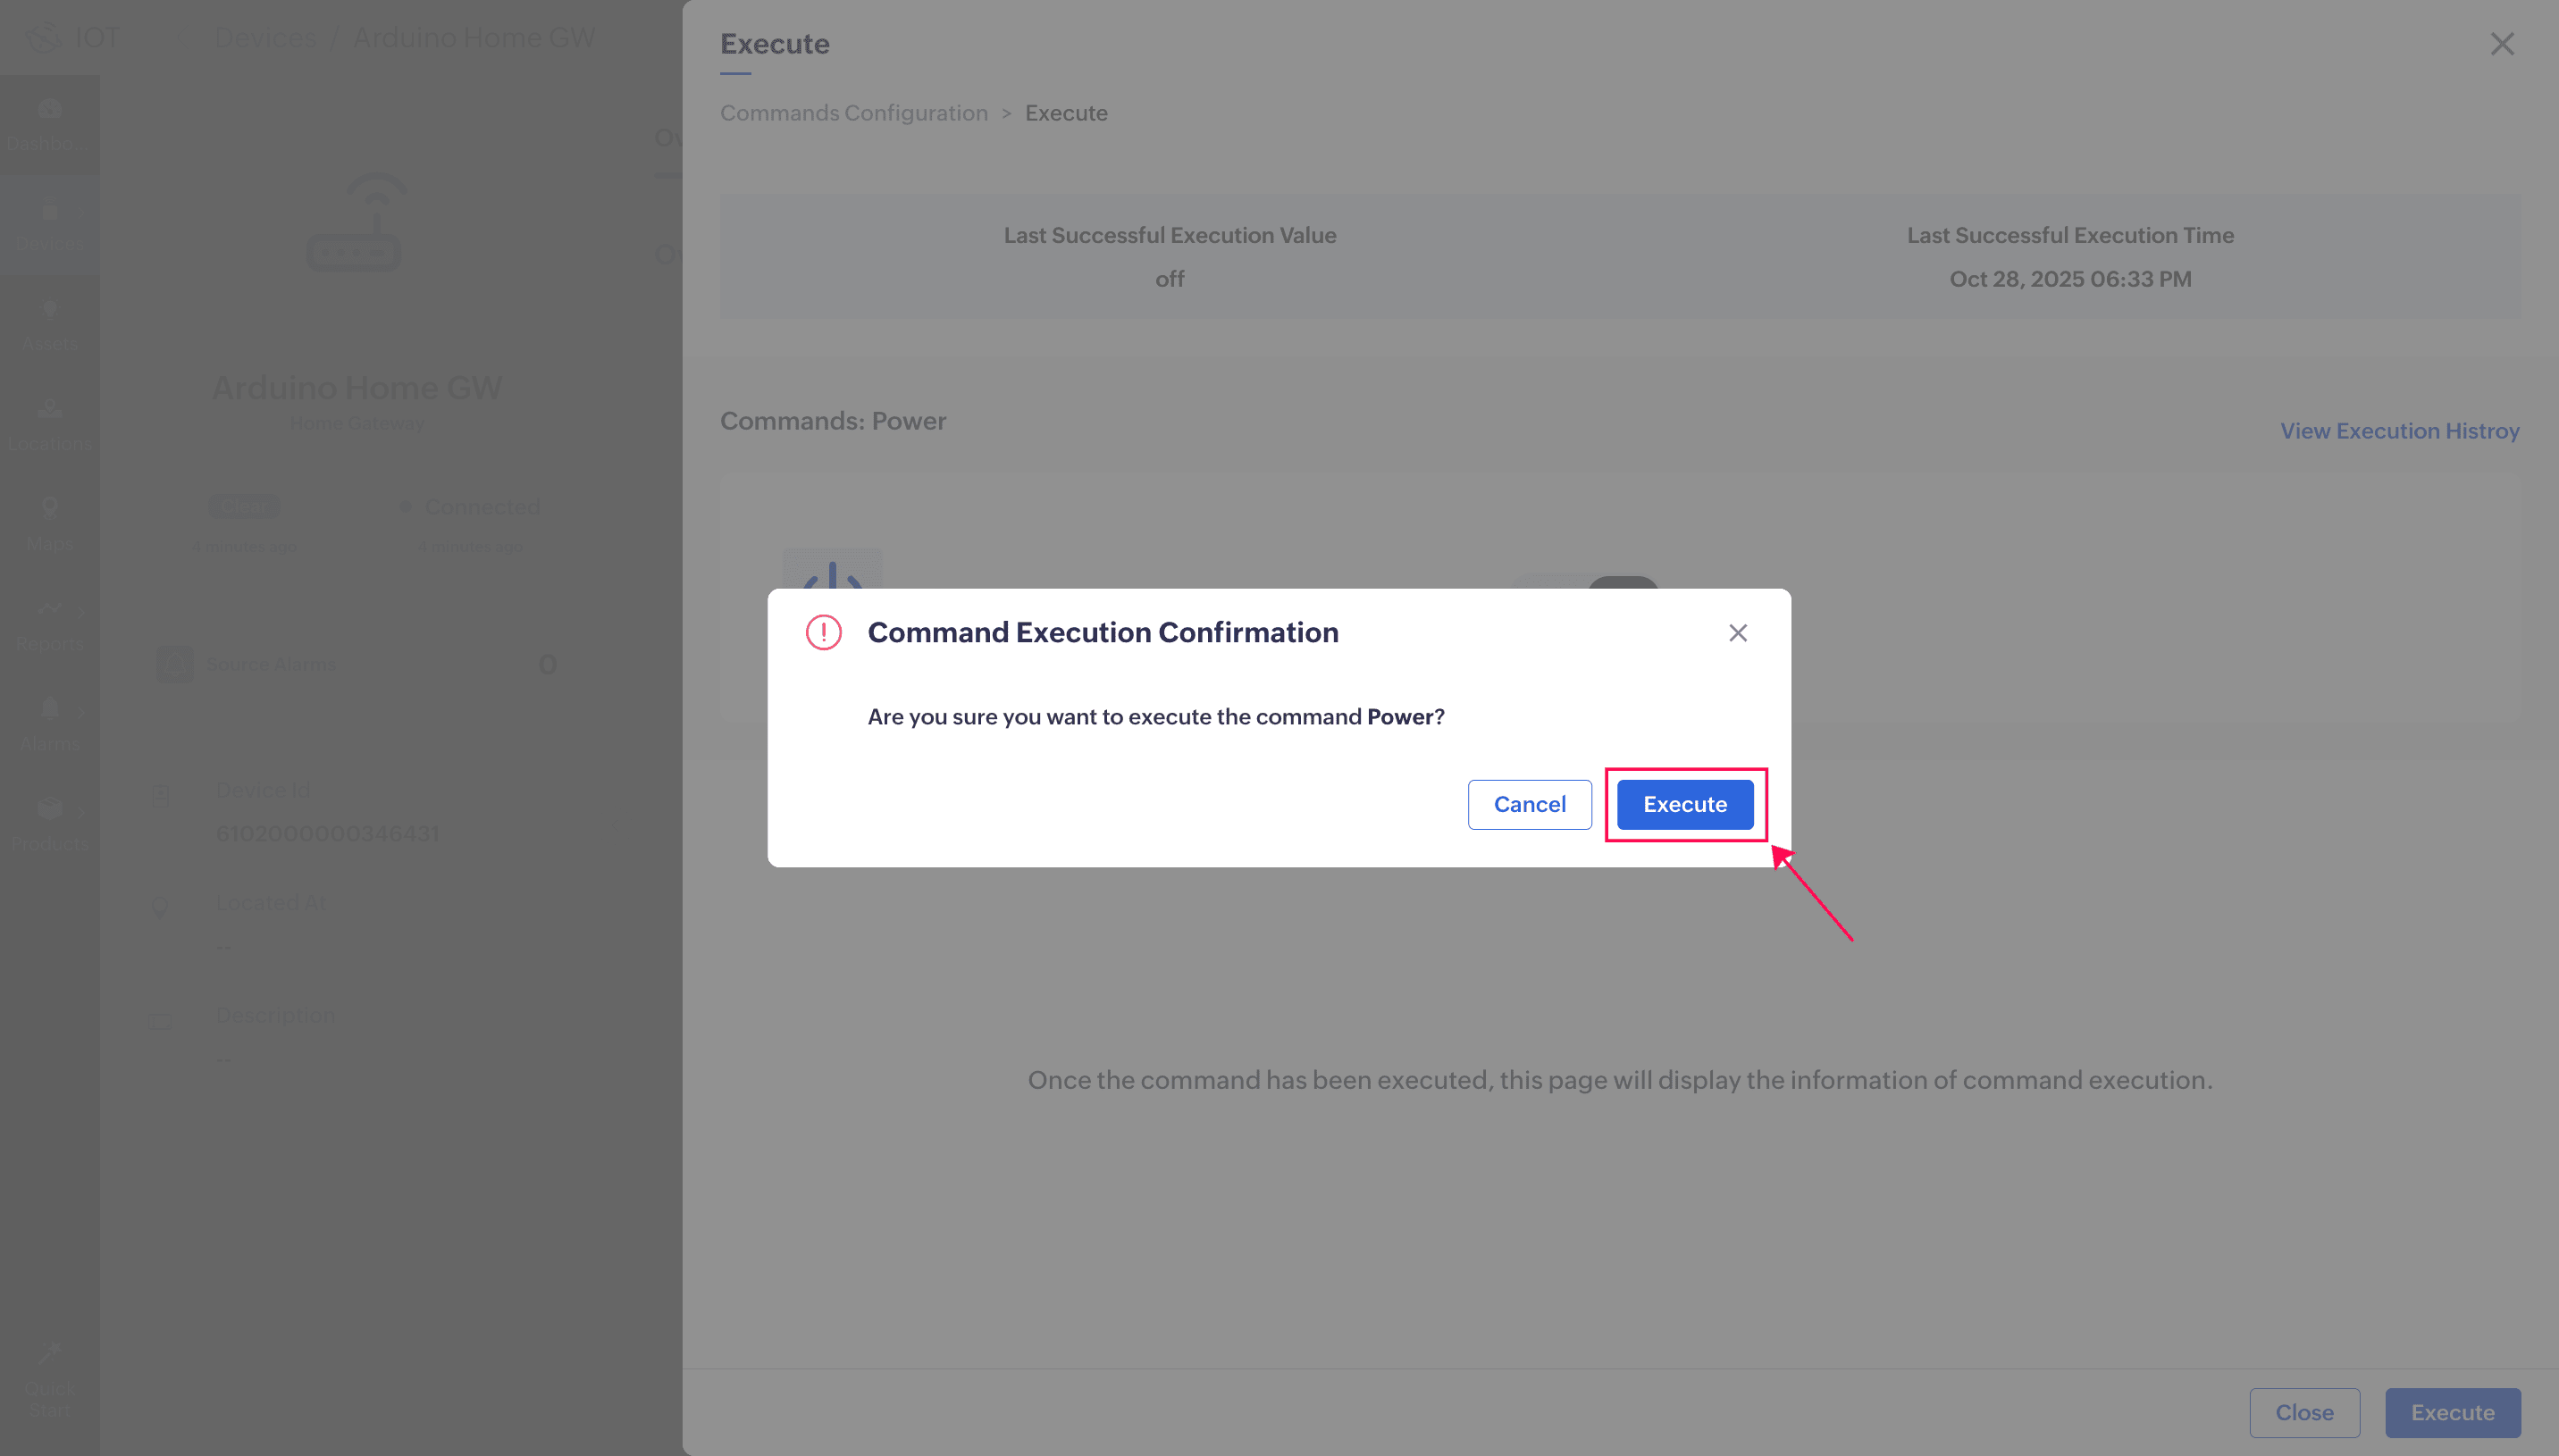
Task: Go to Commands Configuration breadcrumb
Action: [853, 113]
